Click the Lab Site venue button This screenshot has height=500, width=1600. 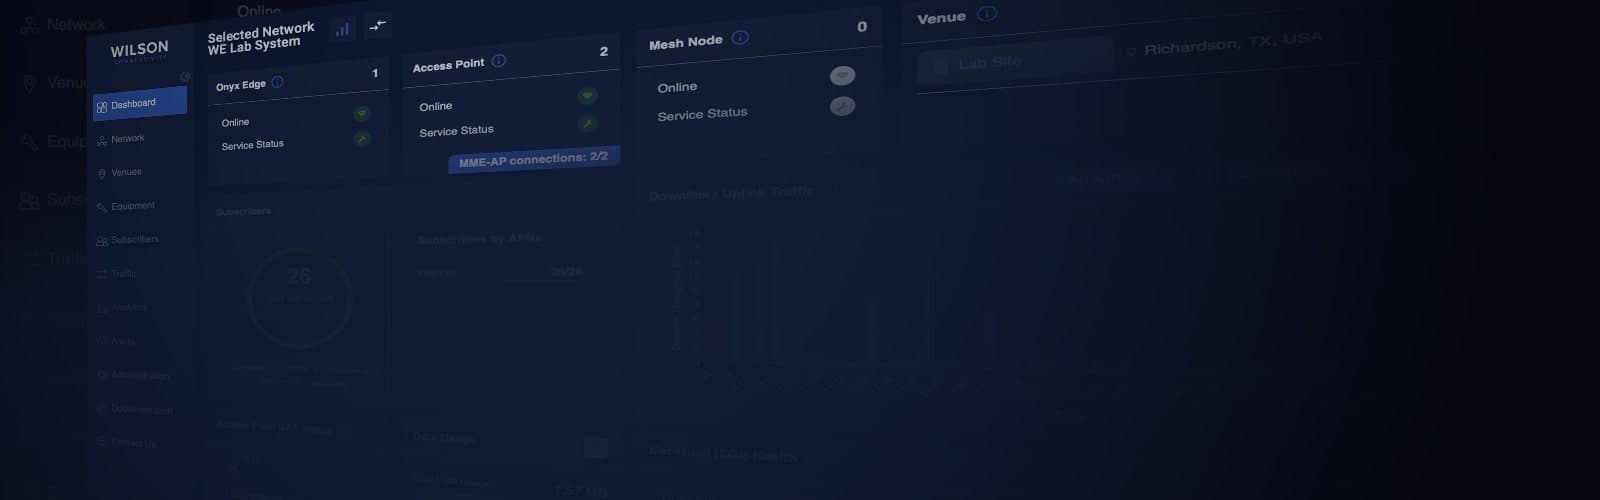(1015, 62)
